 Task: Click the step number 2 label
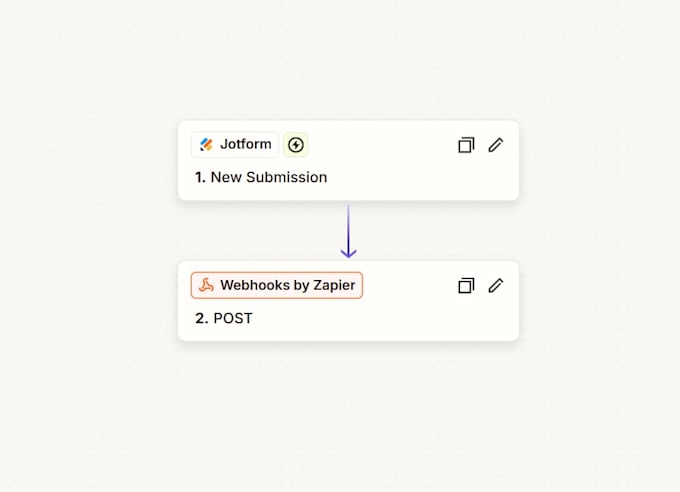click(x=202, y=318)
